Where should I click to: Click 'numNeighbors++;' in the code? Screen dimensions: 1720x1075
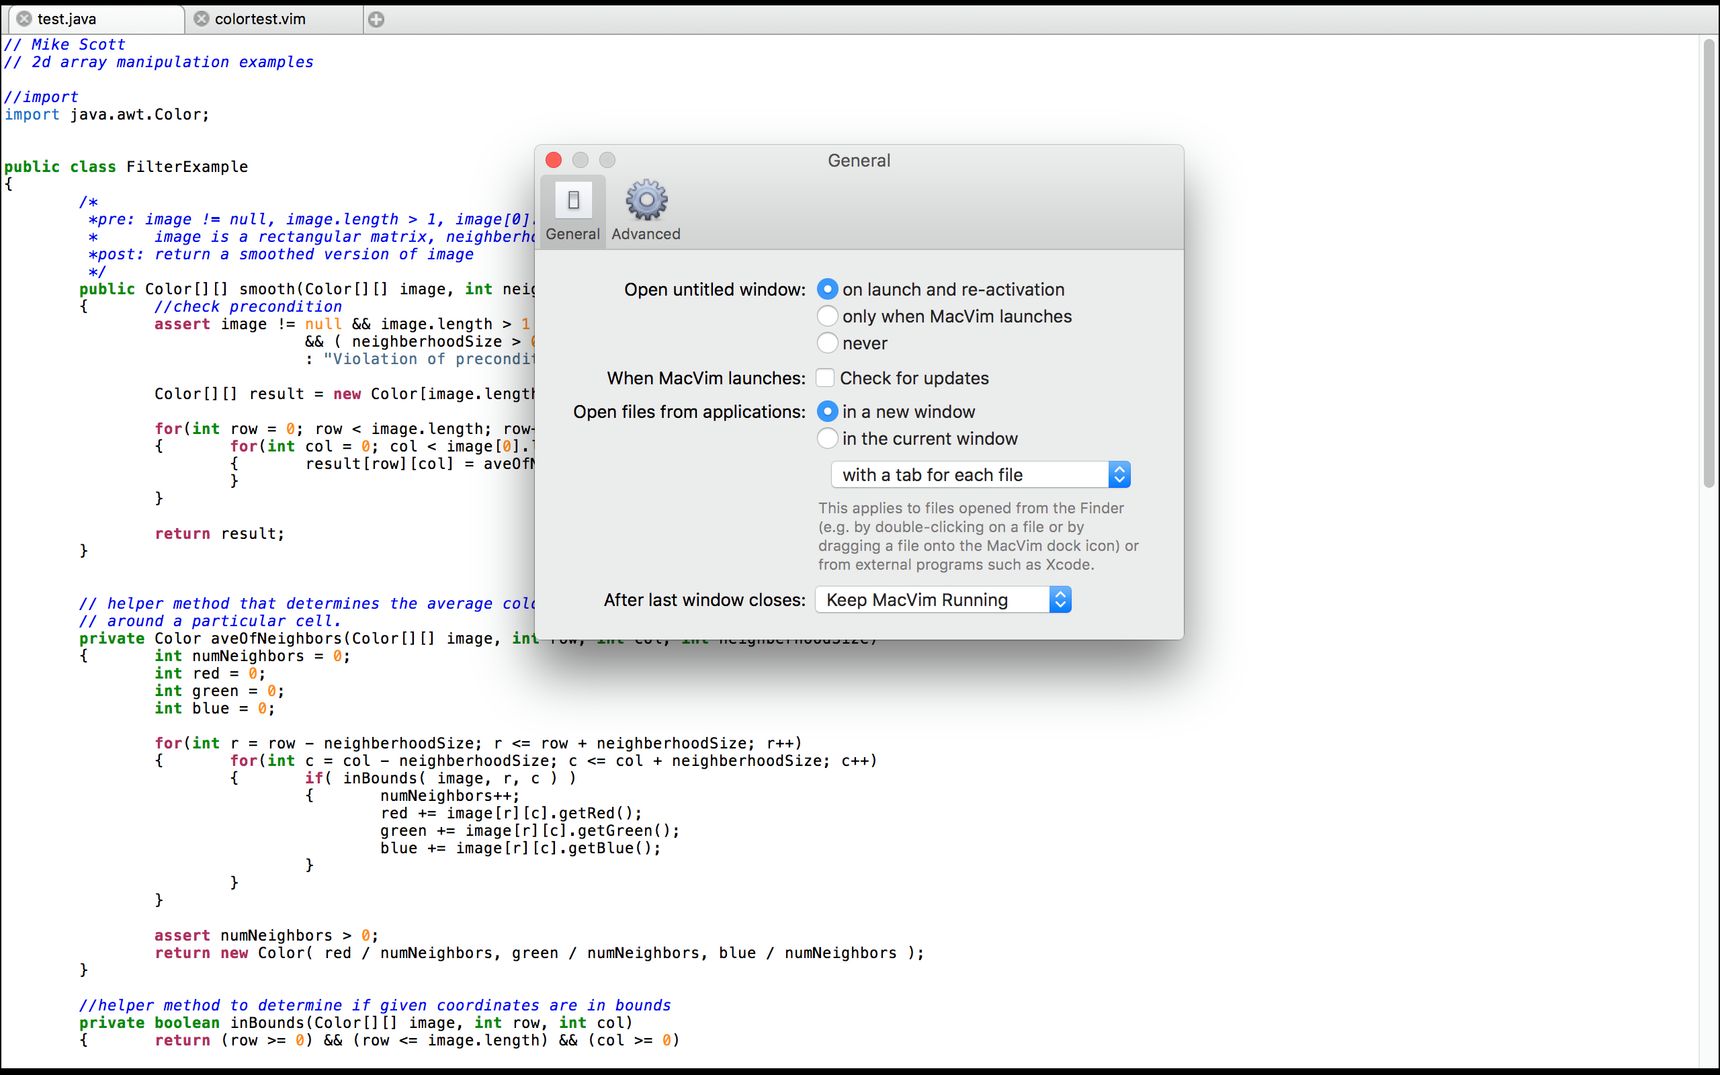(450, 796)
